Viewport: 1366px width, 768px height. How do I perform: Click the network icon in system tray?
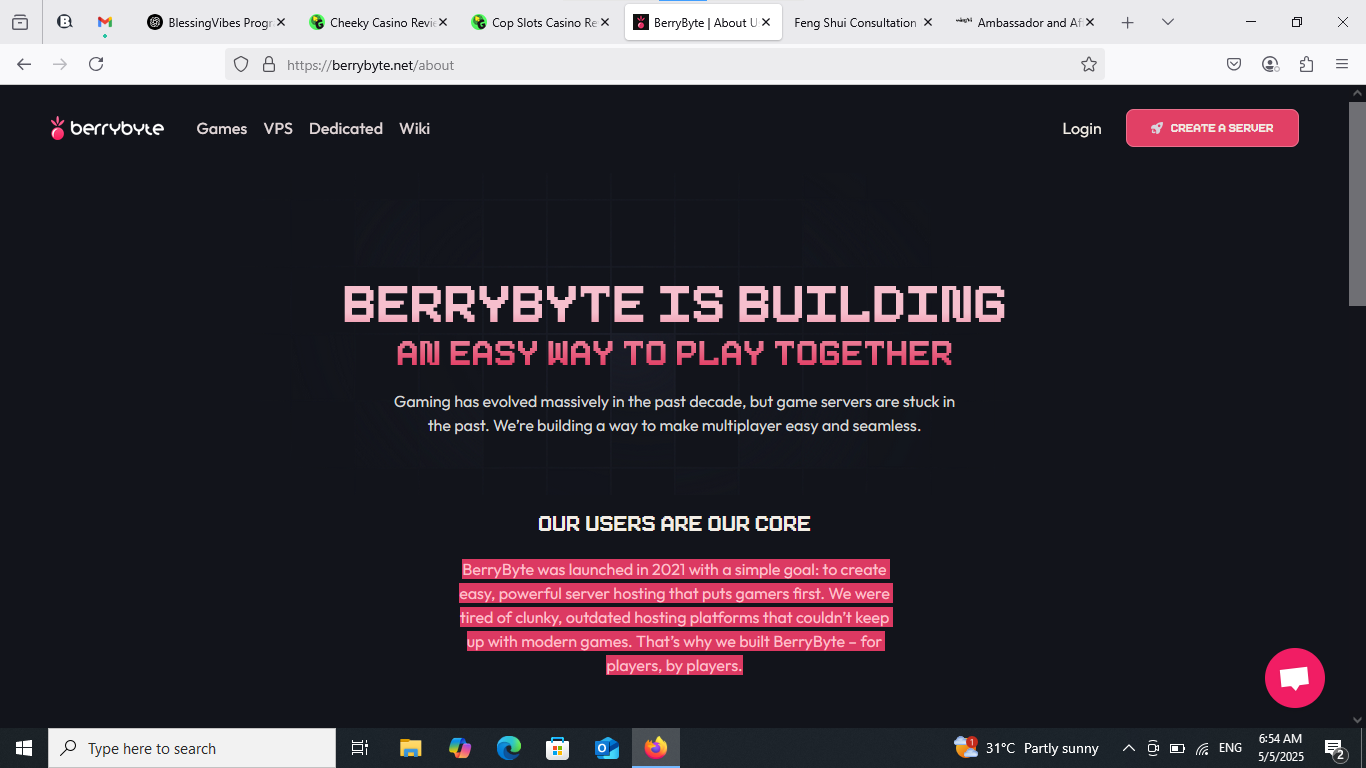1203,748
